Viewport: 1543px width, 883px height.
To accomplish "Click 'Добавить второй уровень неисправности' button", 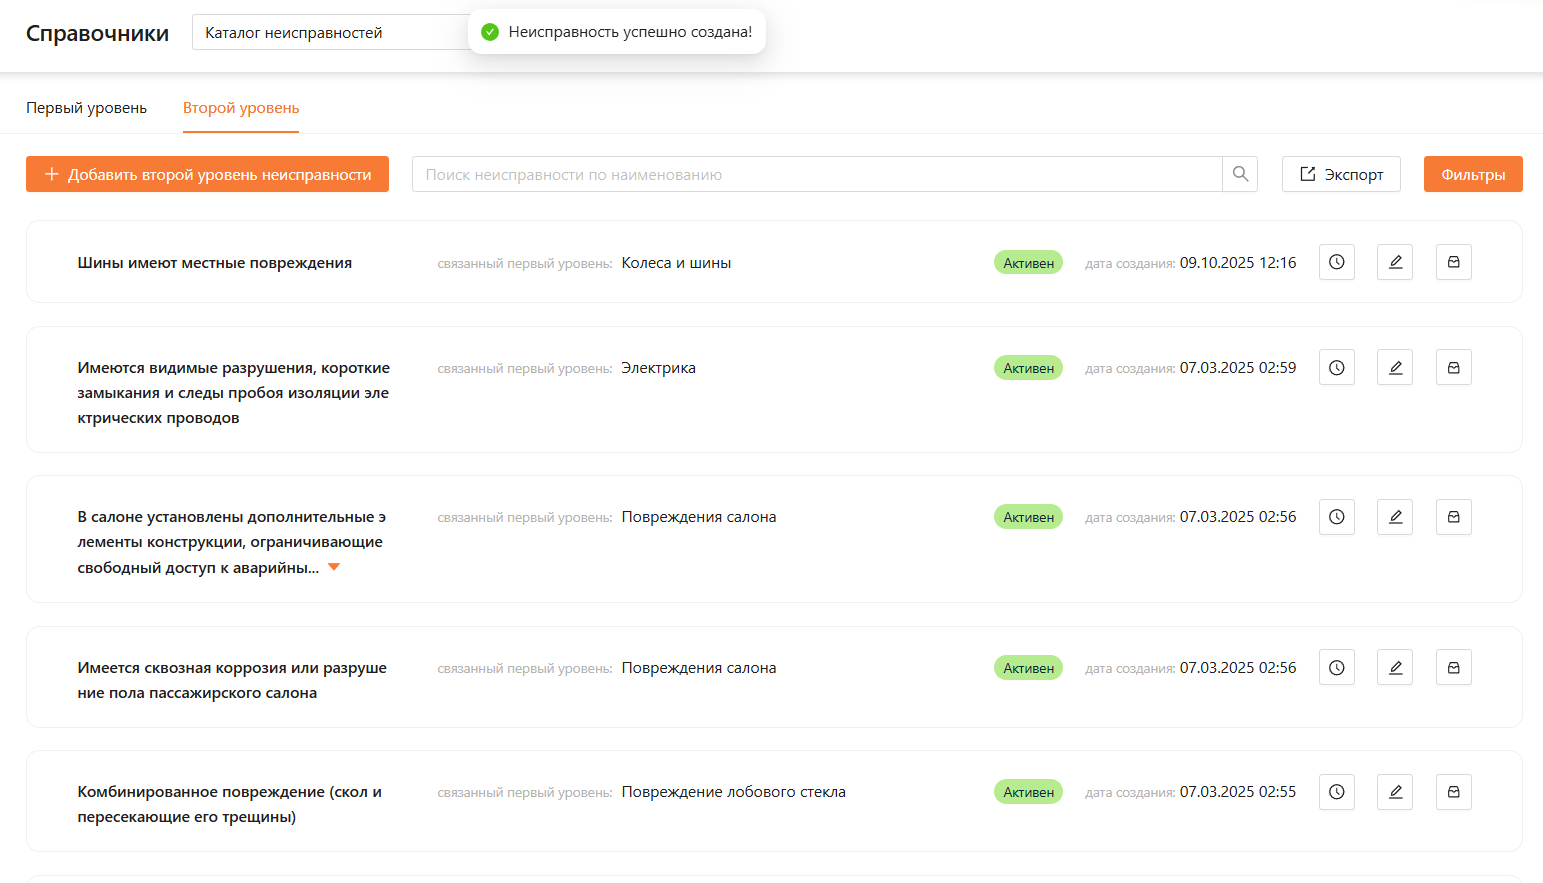I will [x=207, y=174].
